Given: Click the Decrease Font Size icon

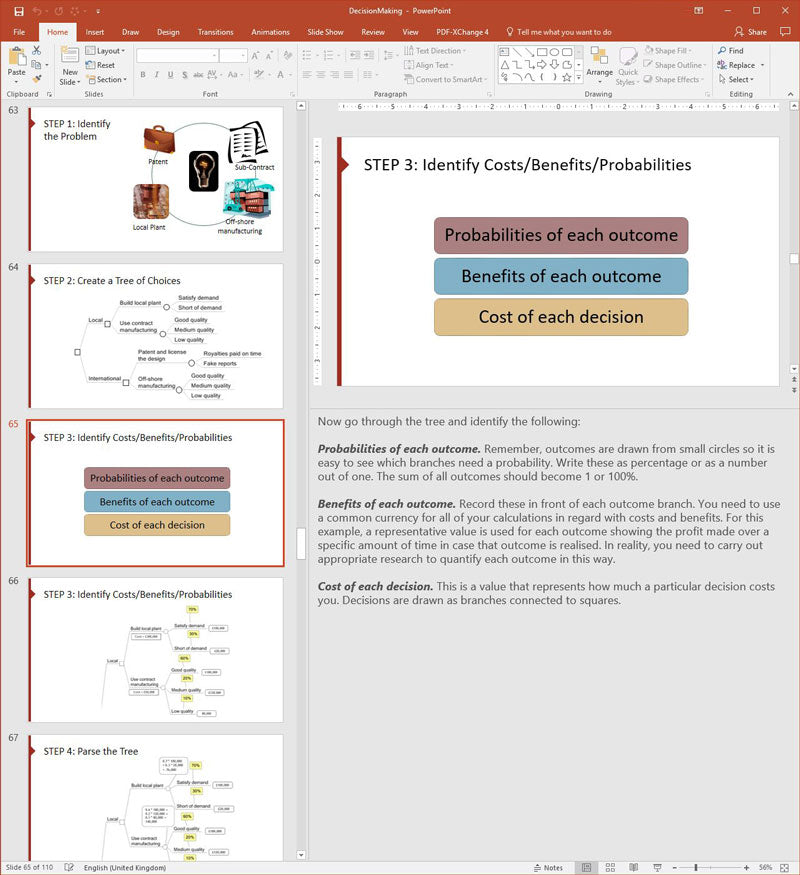Looking at the screenshot, I should (x=269, y=56).
